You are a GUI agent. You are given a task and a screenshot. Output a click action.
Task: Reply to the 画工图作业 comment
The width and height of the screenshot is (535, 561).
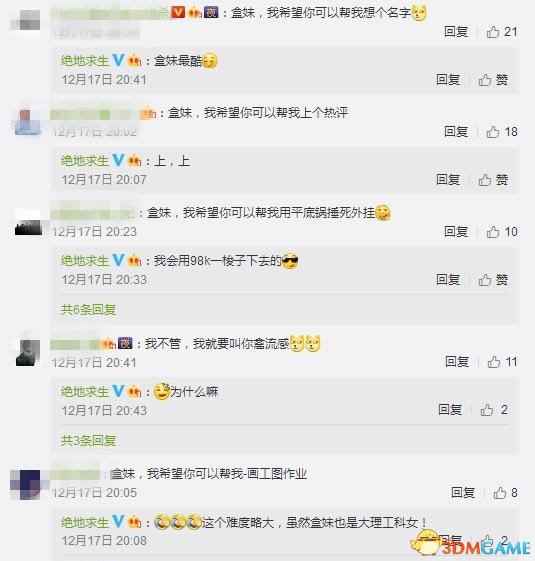point(463,492)
